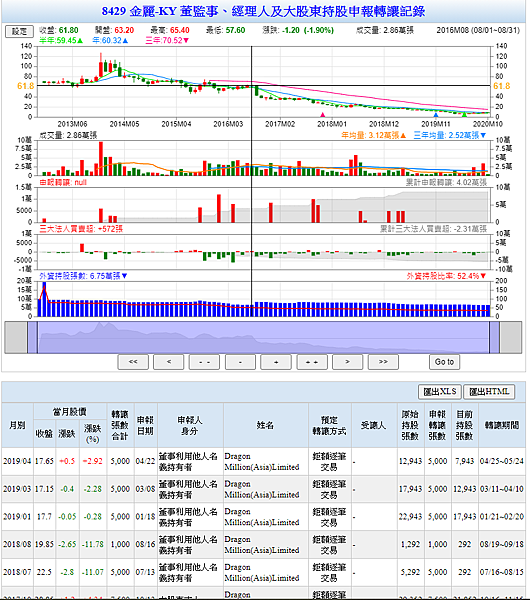Click the 年均量: 3.12萬張 volume legend
Image resolution: width=530 pixels, height=600 pixels.
pos(373,135)
